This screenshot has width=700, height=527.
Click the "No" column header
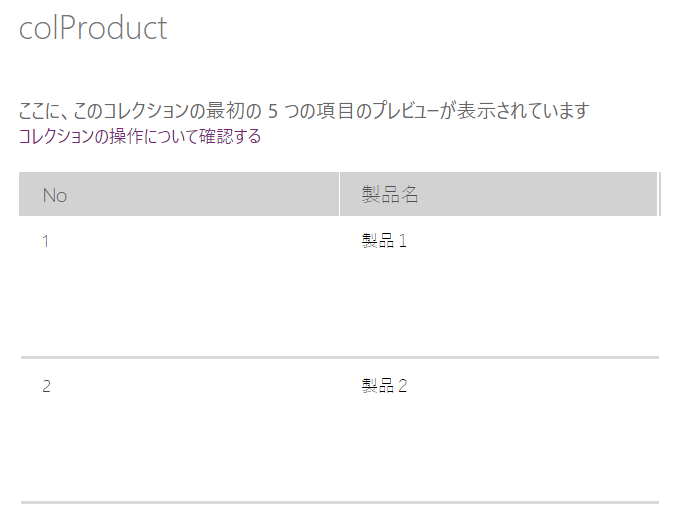pos(55,195)
